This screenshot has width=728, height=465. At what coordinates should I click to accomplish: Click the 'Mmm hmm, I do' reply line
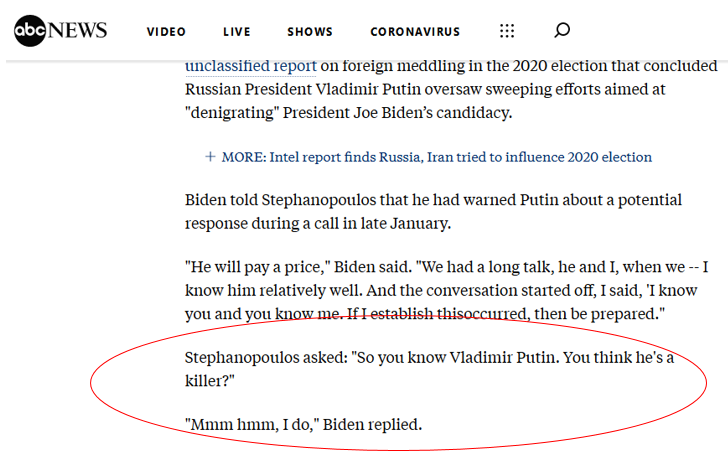click(303, 425)
